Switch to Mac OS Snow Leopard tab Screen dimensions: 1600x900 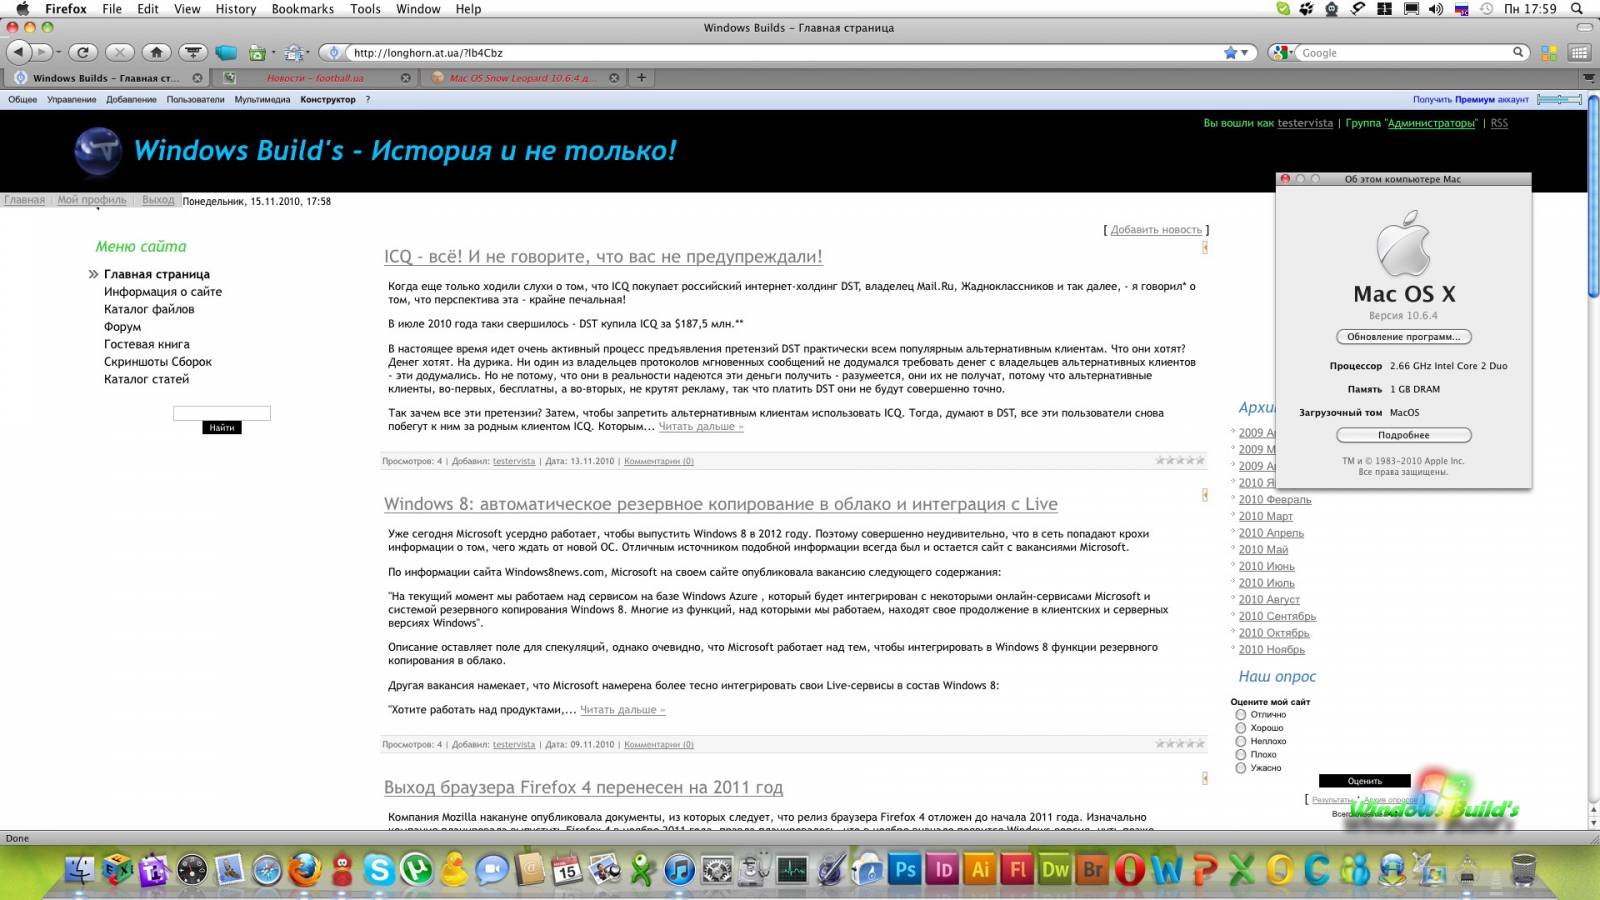point(520,78)
